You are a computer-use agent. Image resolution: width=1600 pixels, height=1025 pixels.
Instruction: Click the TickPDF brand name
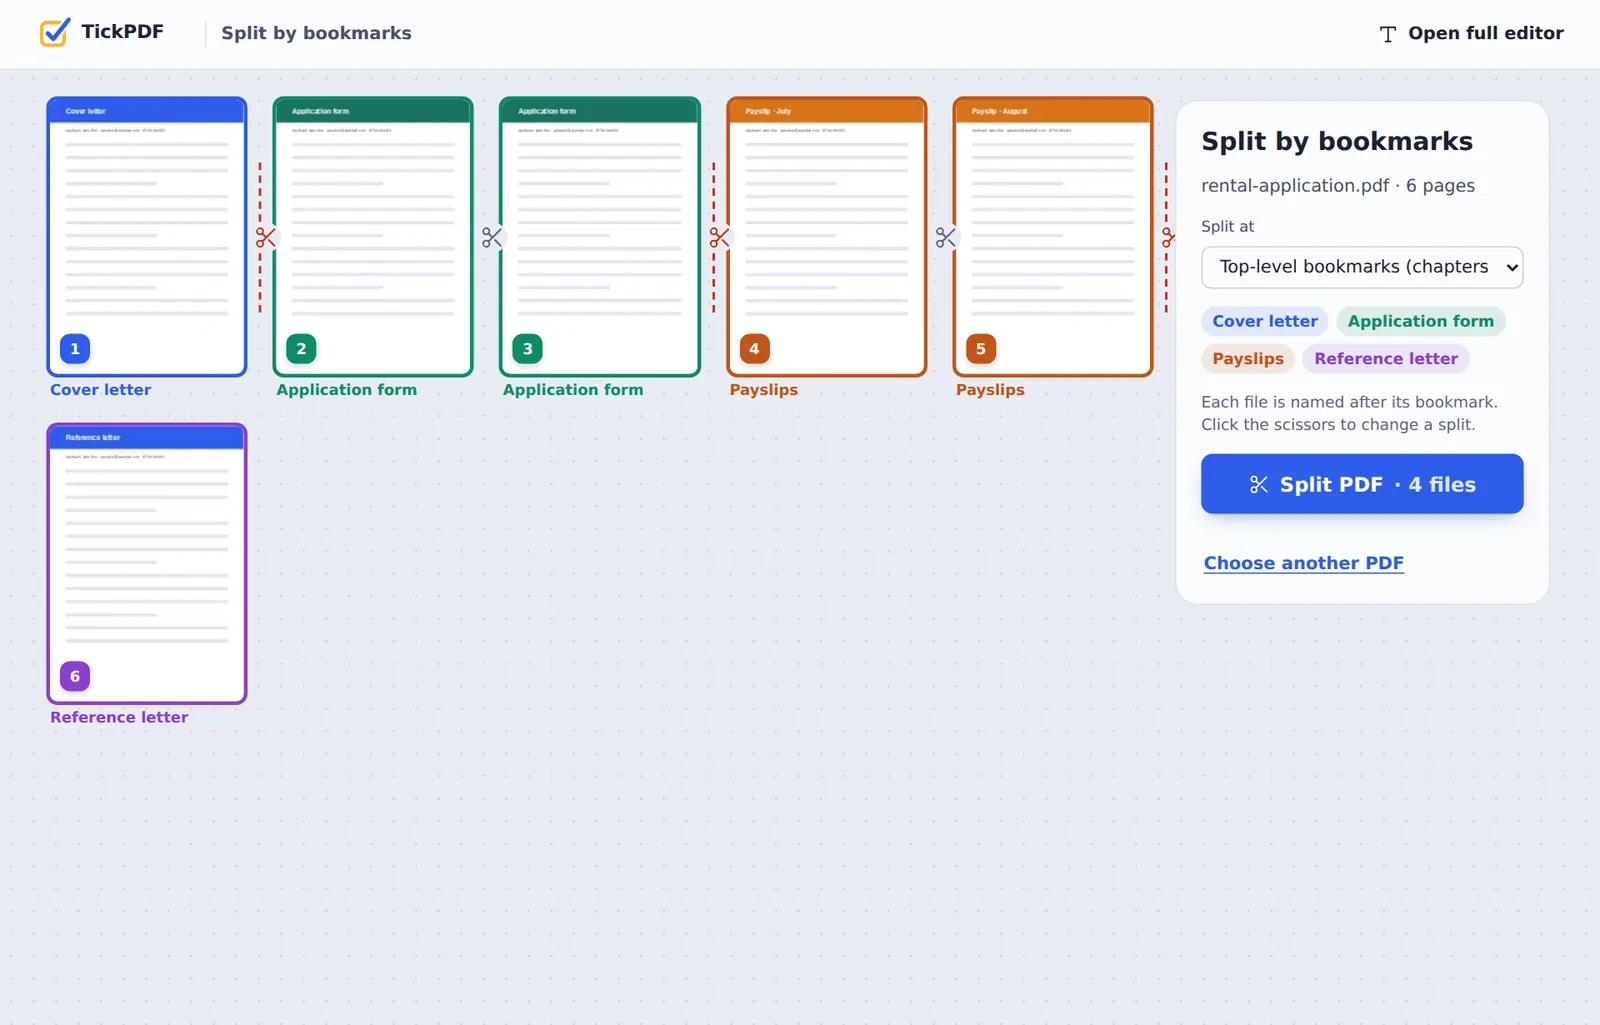(123, 32)
